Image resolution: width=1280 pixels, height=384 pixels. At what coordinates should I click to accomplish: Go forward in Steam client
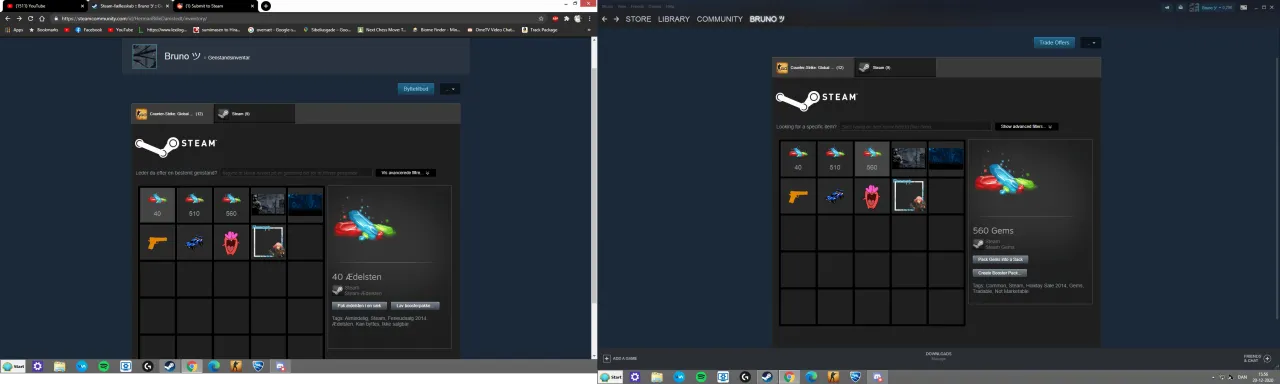[616, 19]
